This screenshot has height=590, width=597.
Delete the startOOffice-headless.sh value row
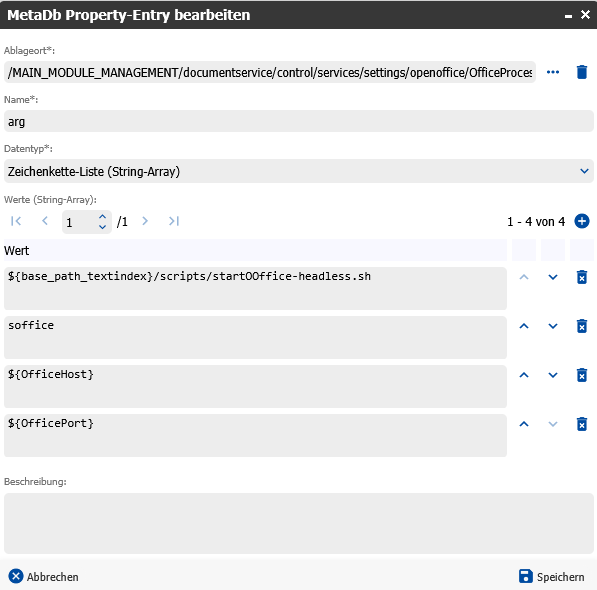point(581,277)
